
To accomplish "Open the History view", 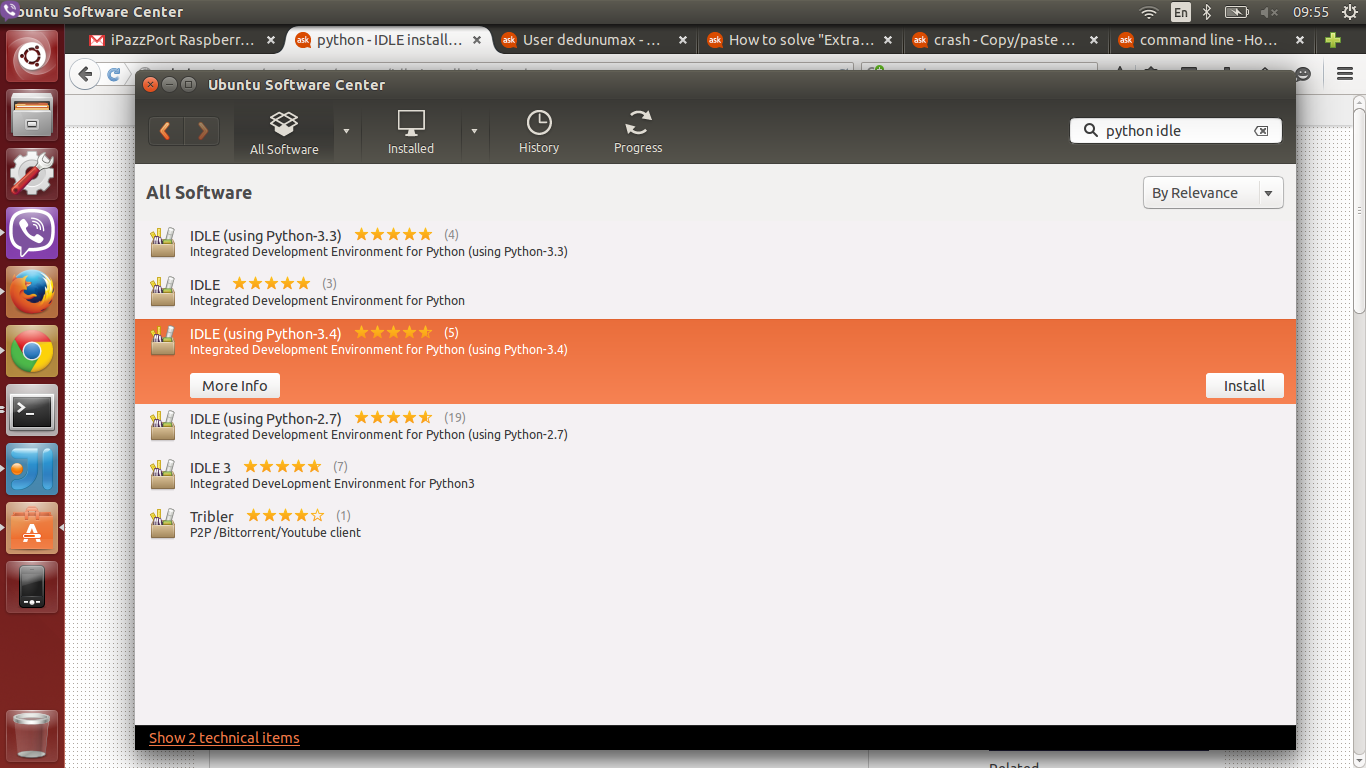I will [539, 133].
